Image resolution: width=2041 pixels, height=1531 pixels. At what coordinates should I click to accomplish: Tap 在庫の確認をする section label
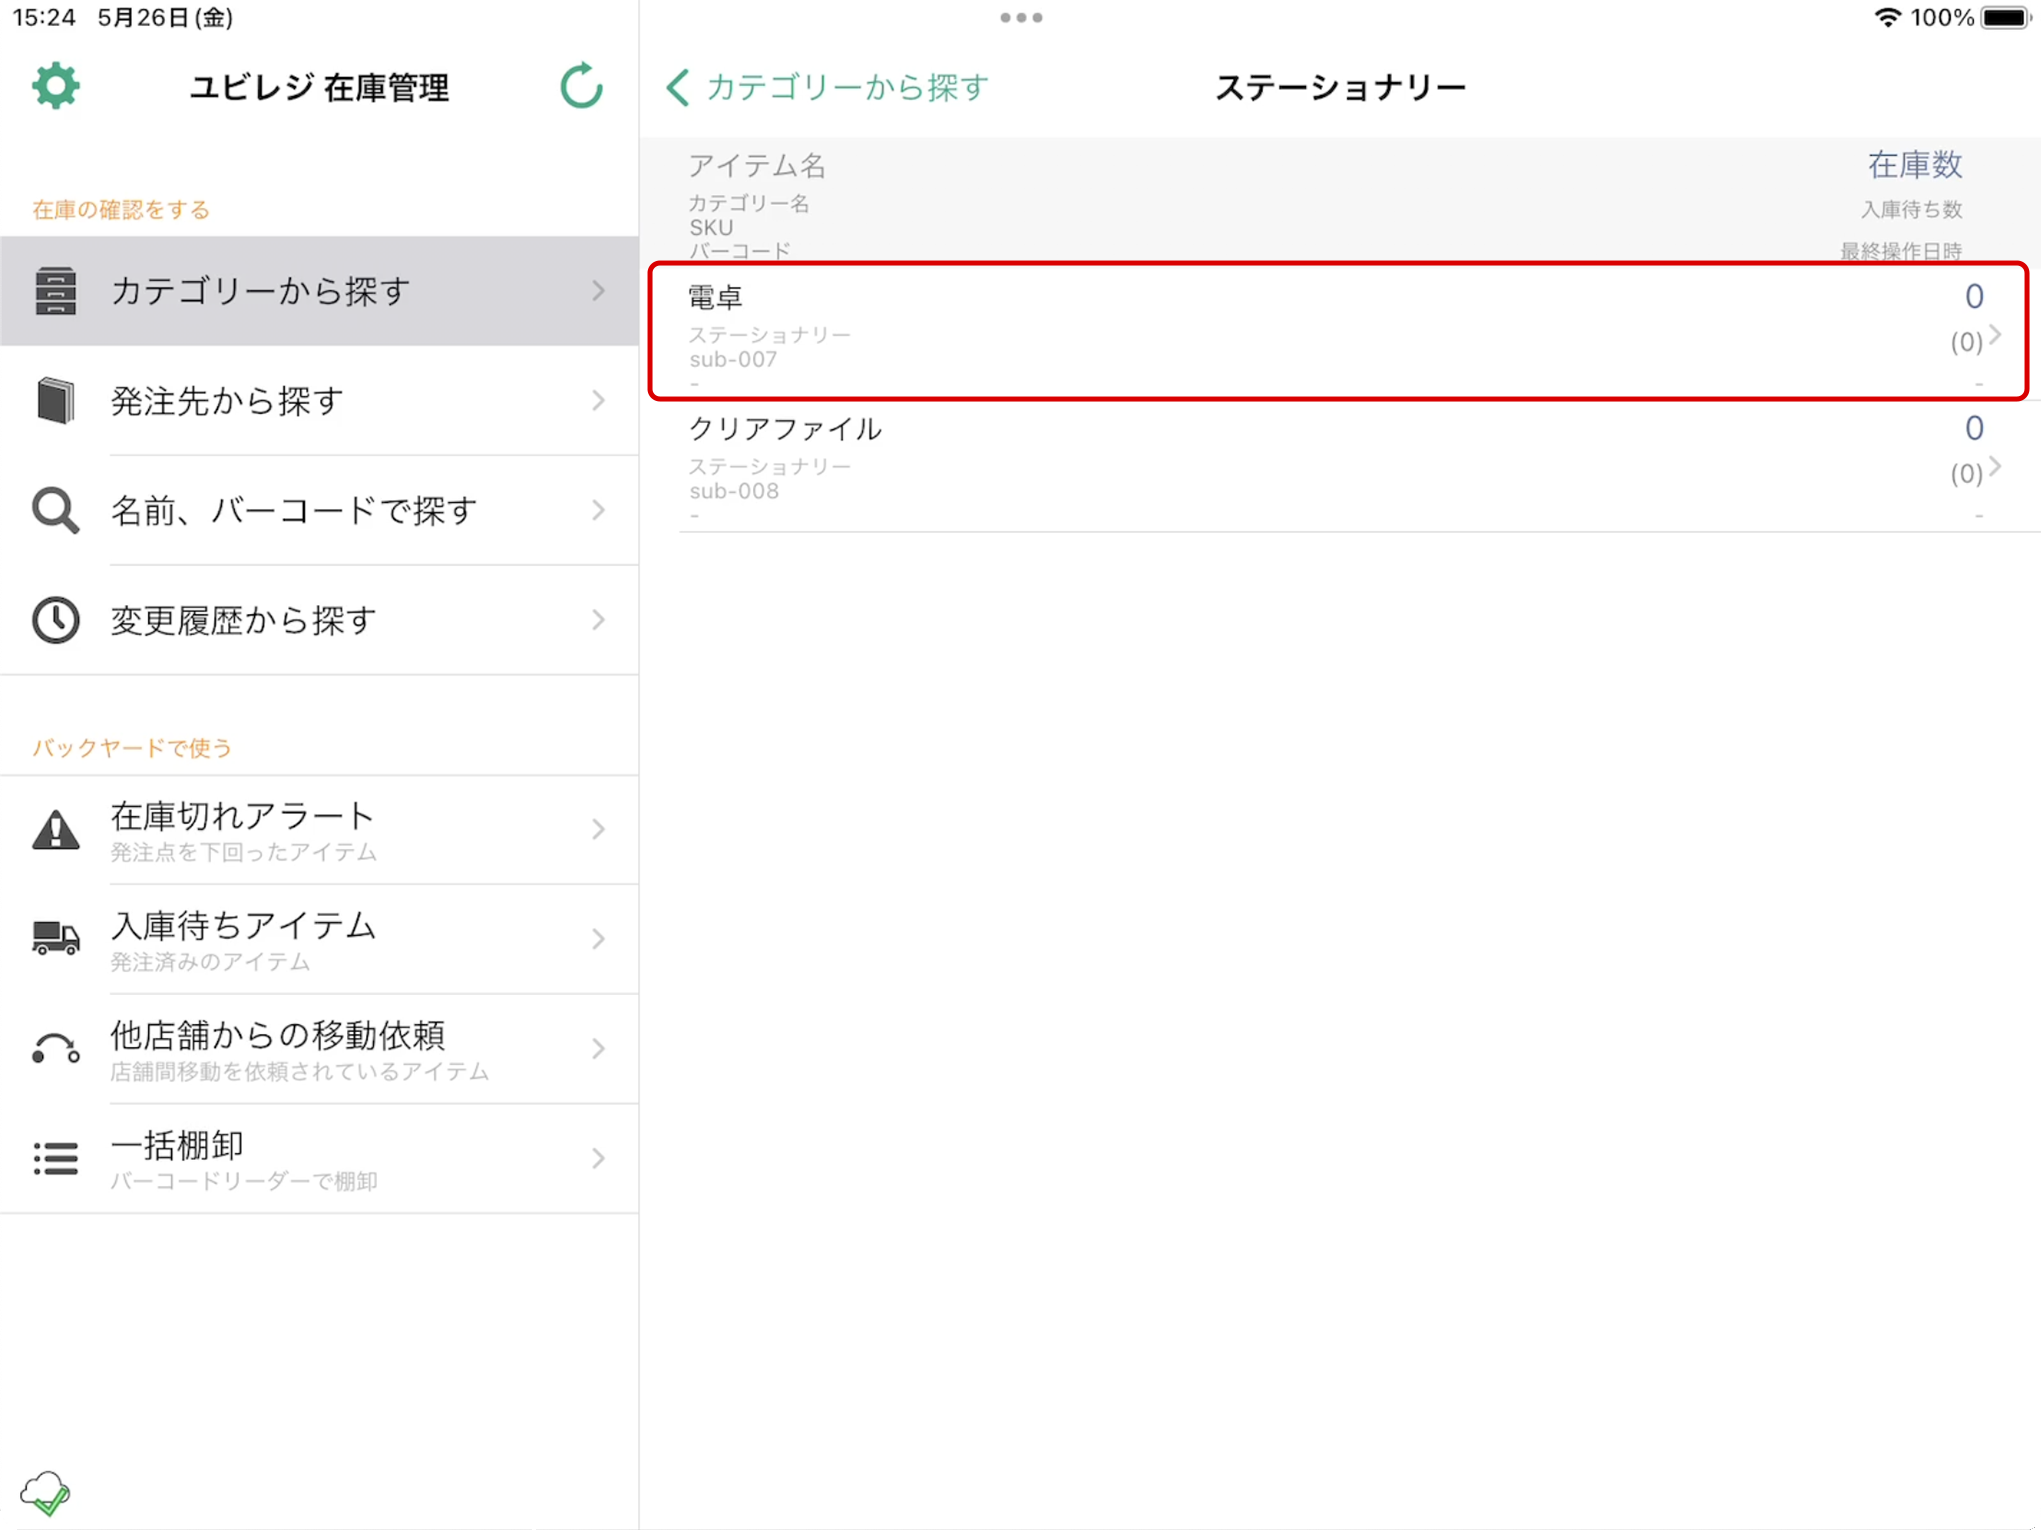pyautogui.click(x=121, y=209)
